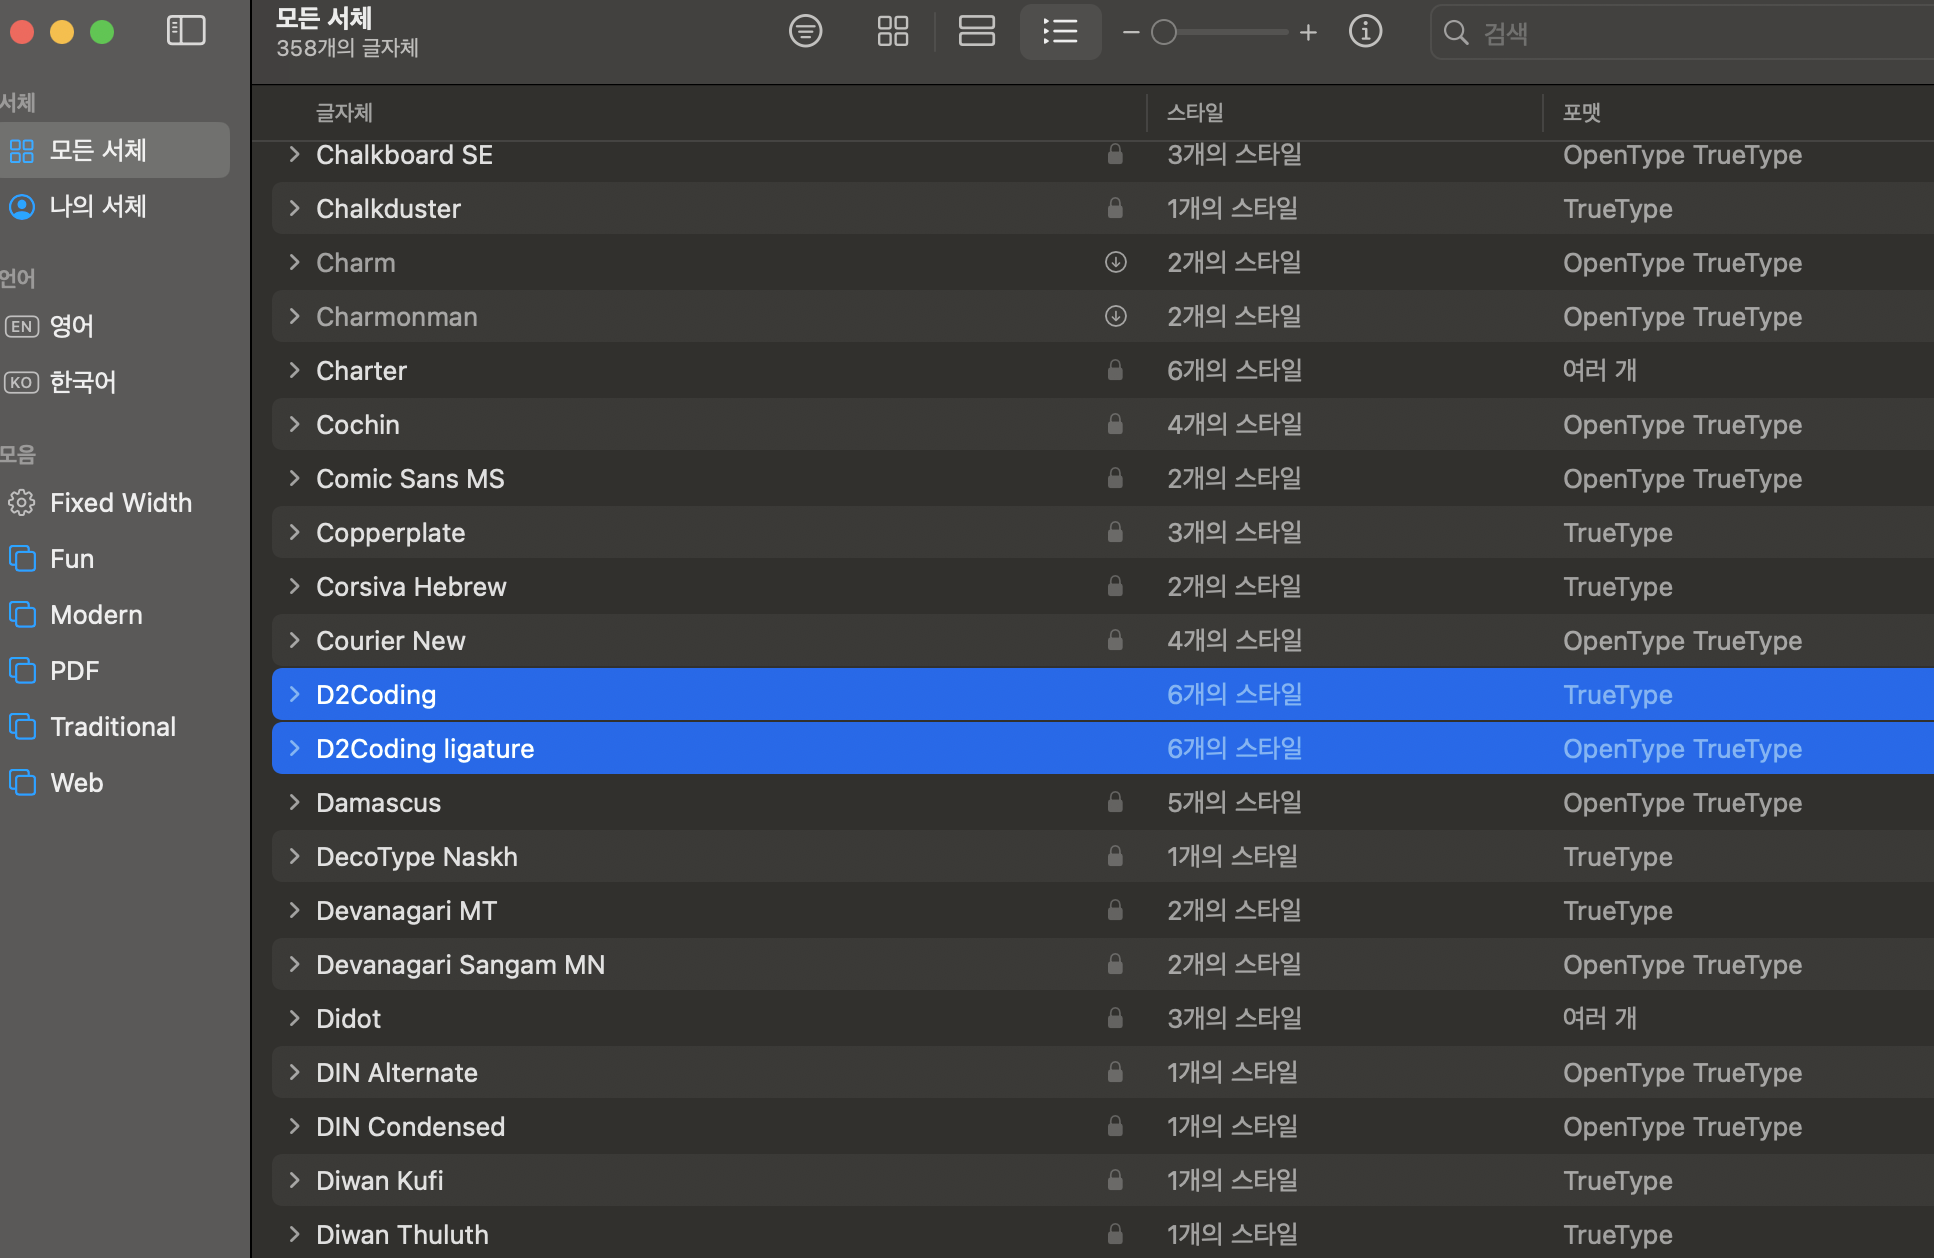1934x1258 pixels.
Task: Click lock icon on Charter row
Action: tap(1115, 370)
